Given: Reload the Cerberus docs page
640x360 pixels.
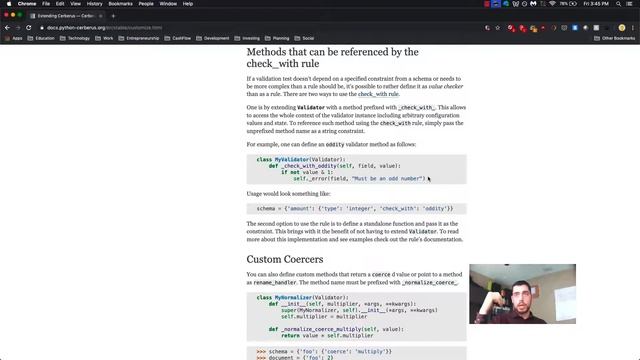Looking at the screenshot, I should (29, 28).
